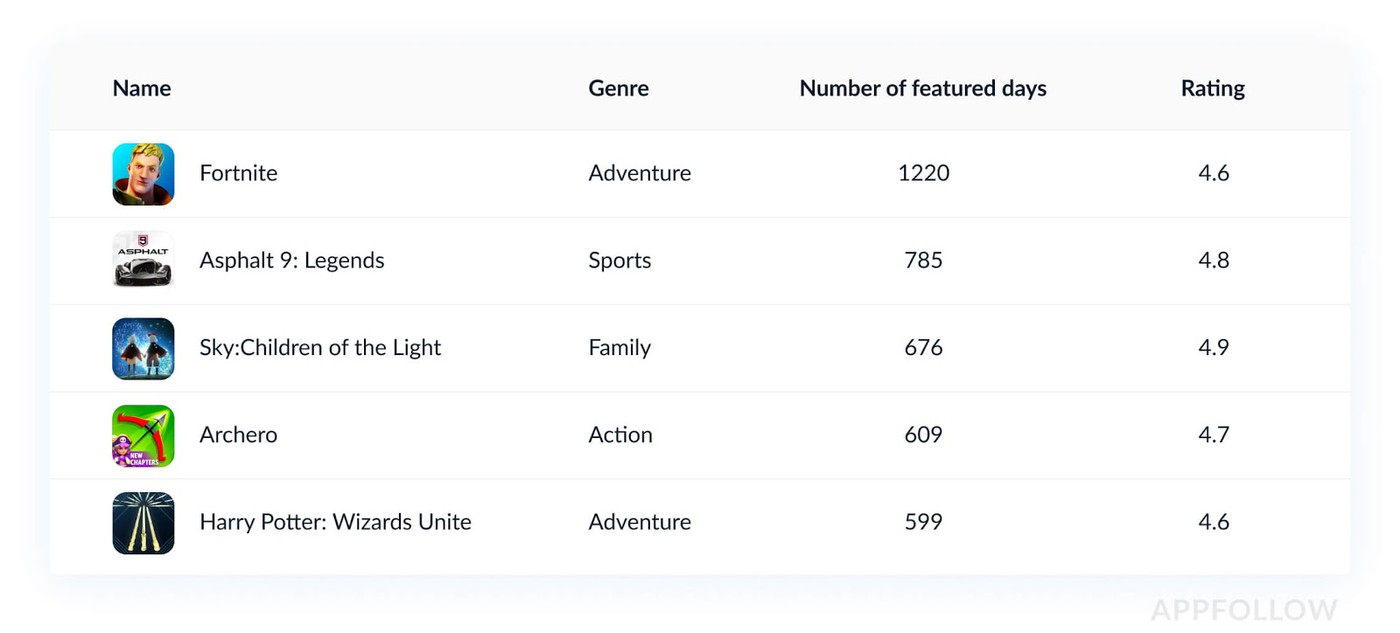1400x633 pixels.
Task: Sort the table by Rating header
Action: tap(1212, 88)
